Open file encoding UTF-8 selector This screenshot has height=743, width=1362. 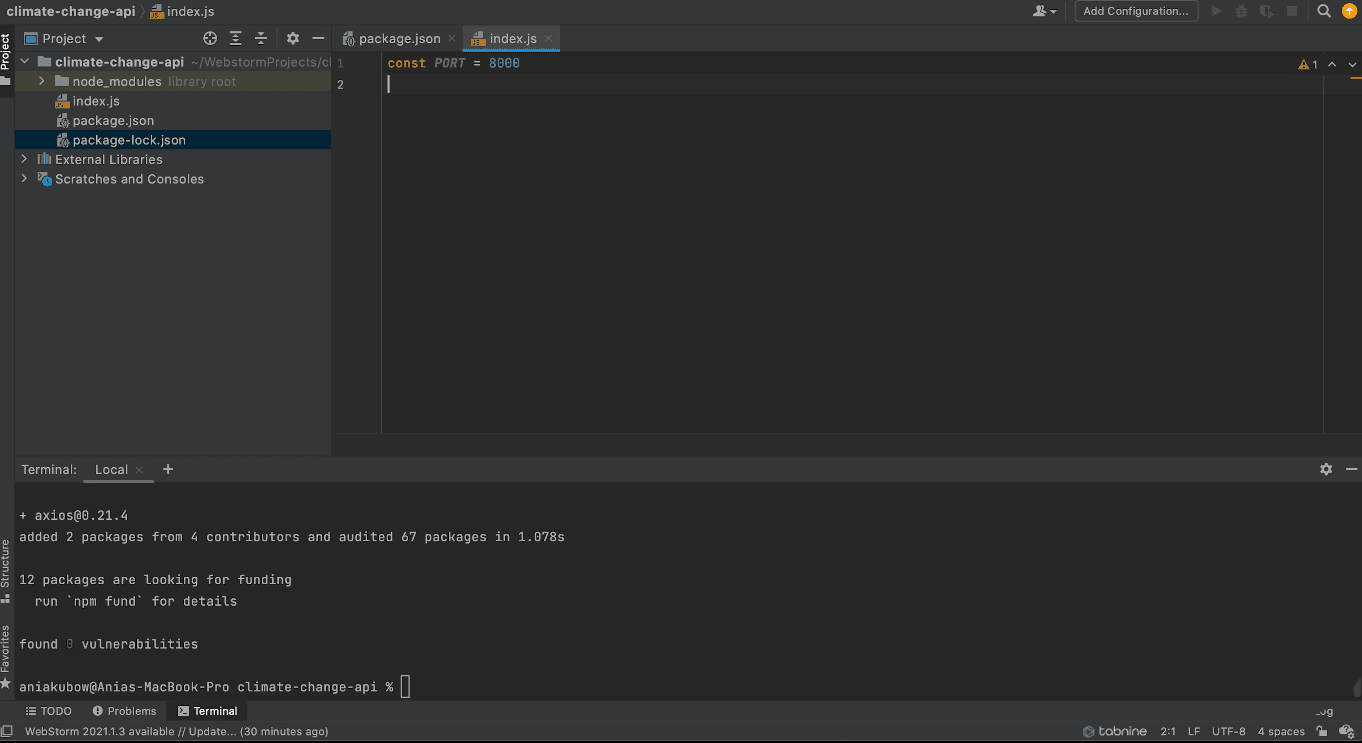tap(1229, 731)
